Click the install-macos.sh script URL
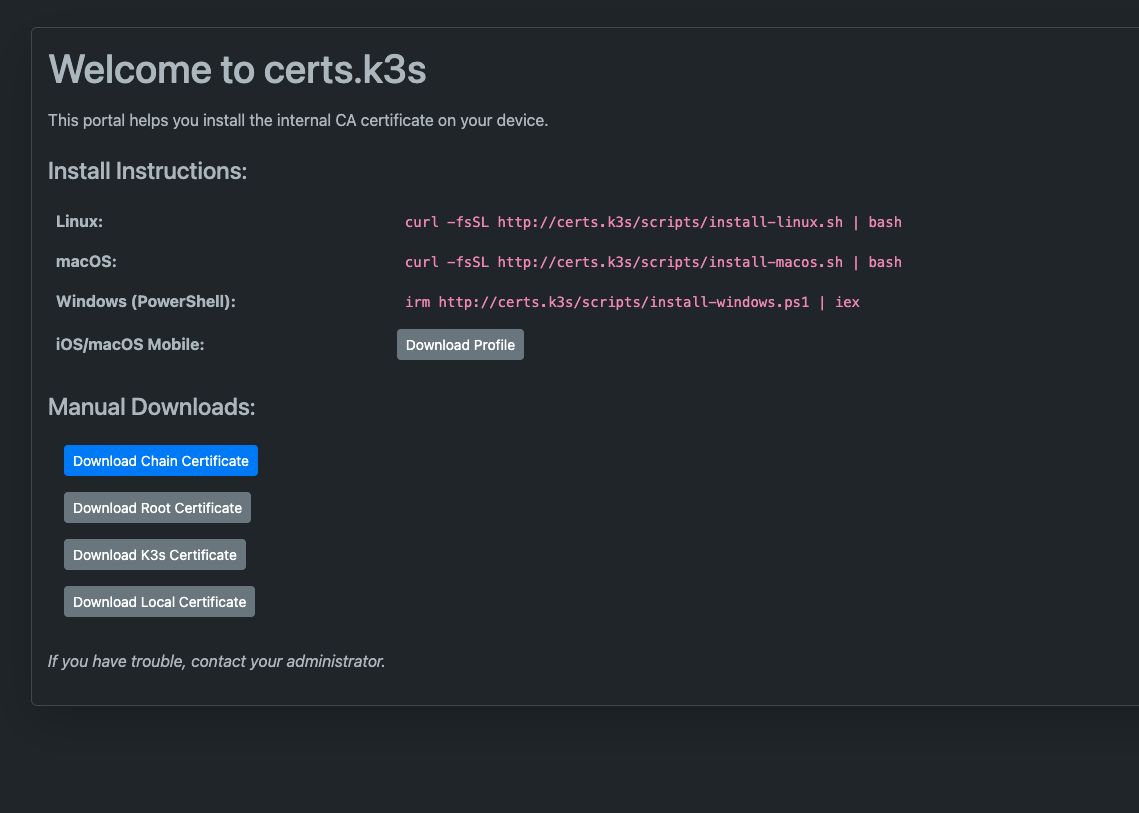Image resolution: width=1139 pixels, height=813 pixels. pos(670,262)
